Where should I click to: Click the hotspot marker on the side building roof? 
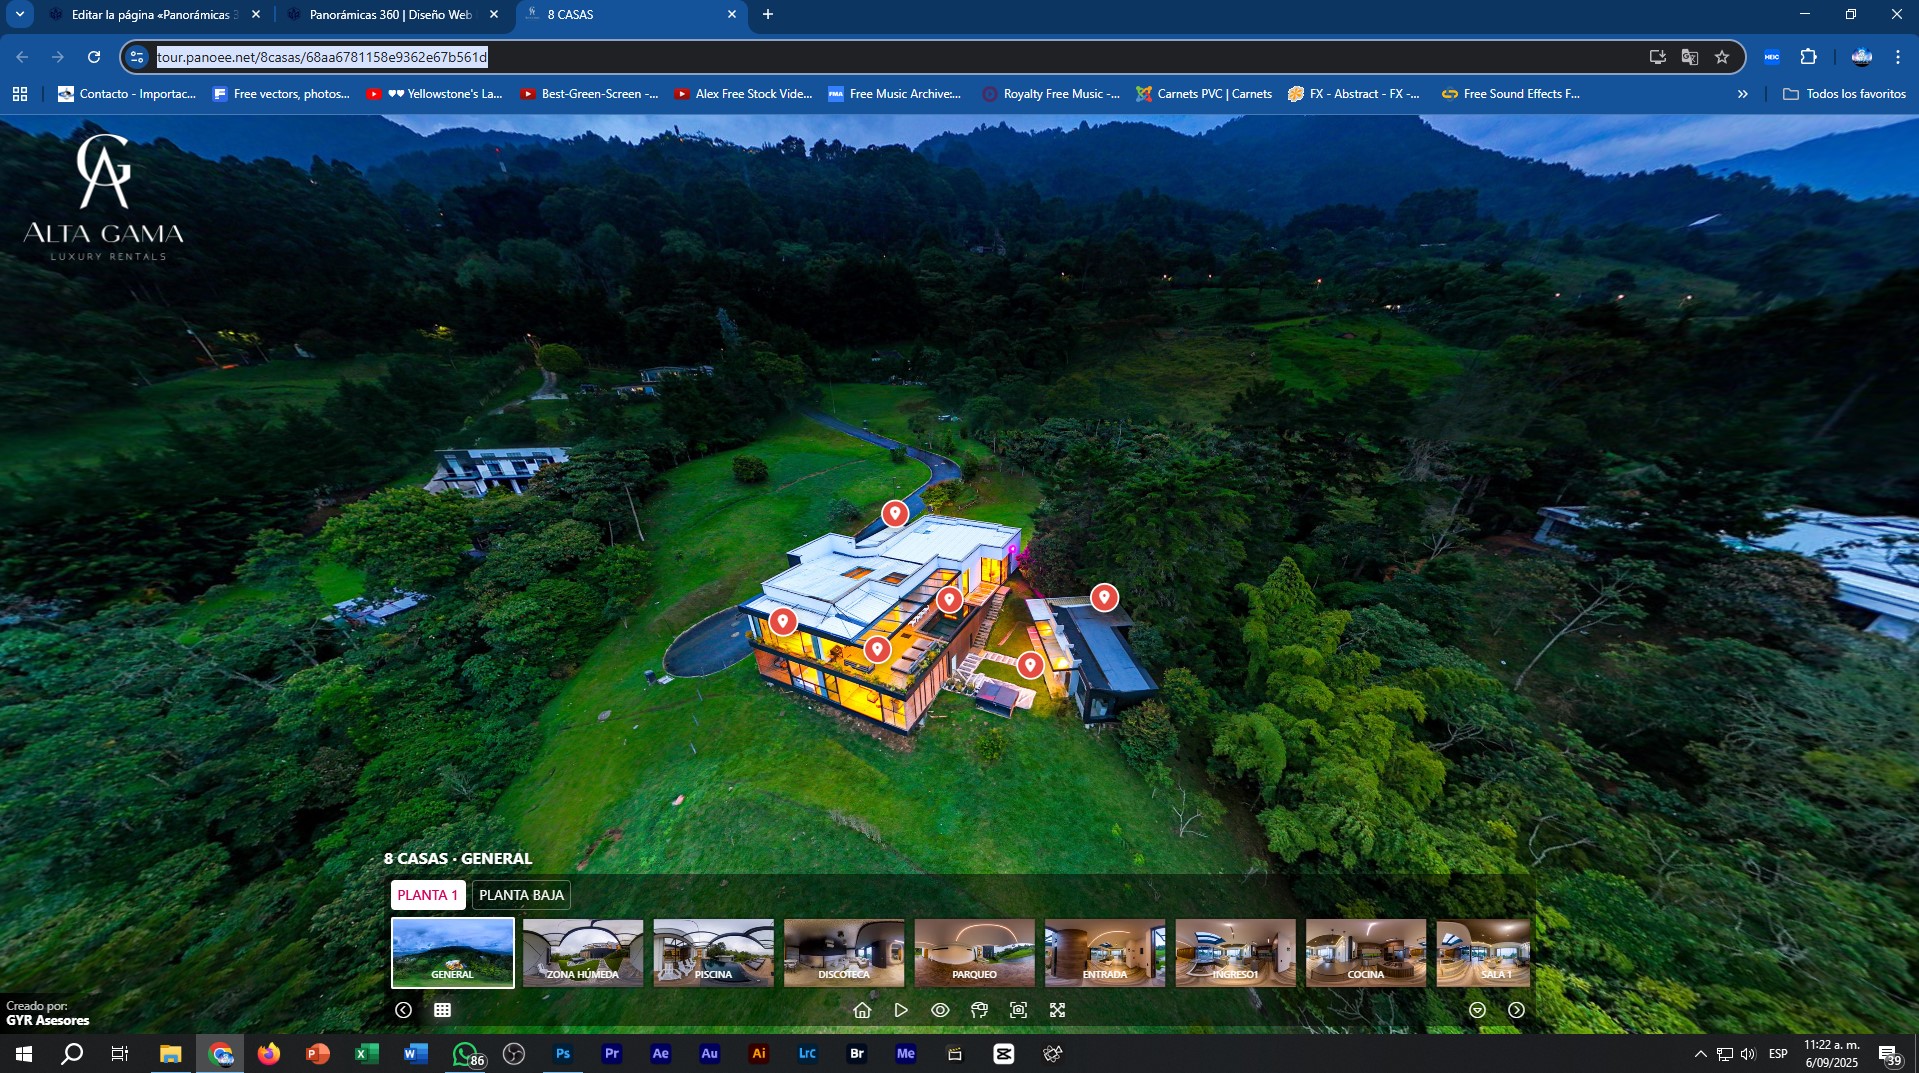[x=1104, y=597]
